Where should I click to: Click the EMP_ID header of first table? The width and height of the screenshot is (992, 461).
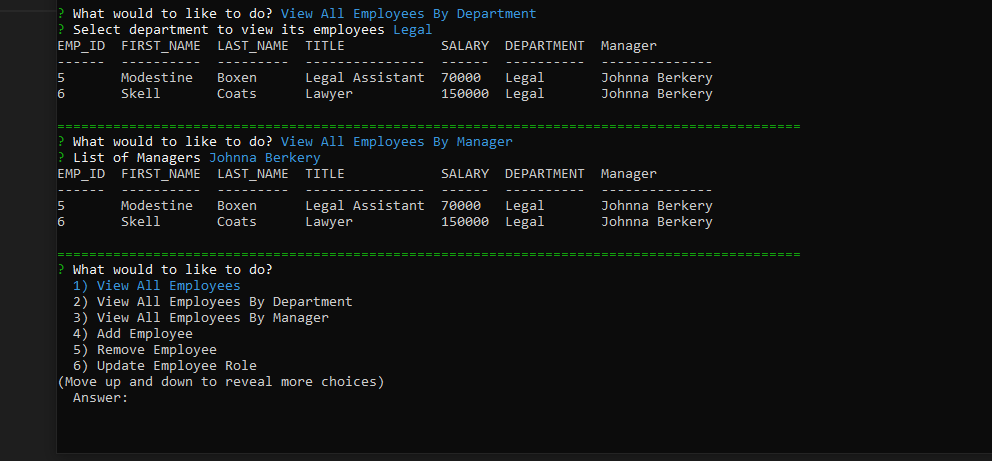[x=81, y=46]
